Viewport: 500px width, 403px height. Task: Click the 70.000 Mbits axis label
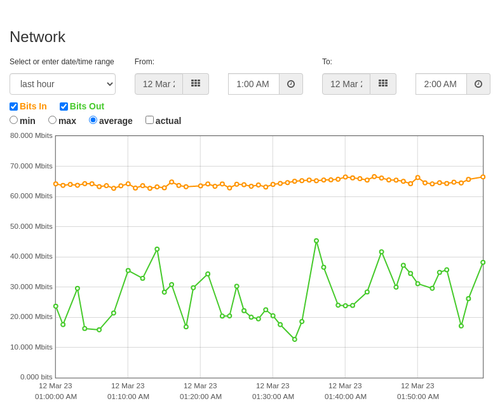(31, 166)
